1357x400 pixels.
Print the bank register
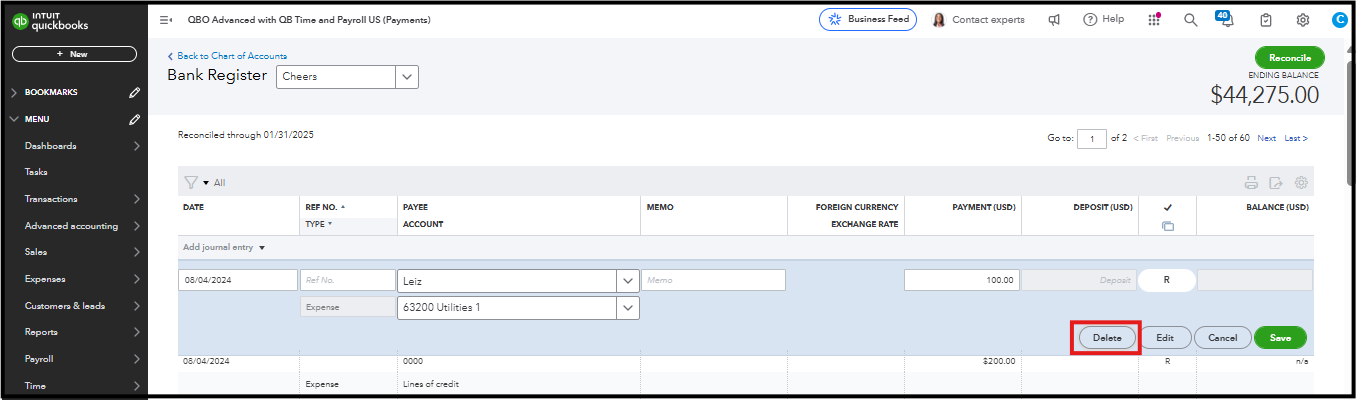pyautogui.click(x=1251, y=183)
